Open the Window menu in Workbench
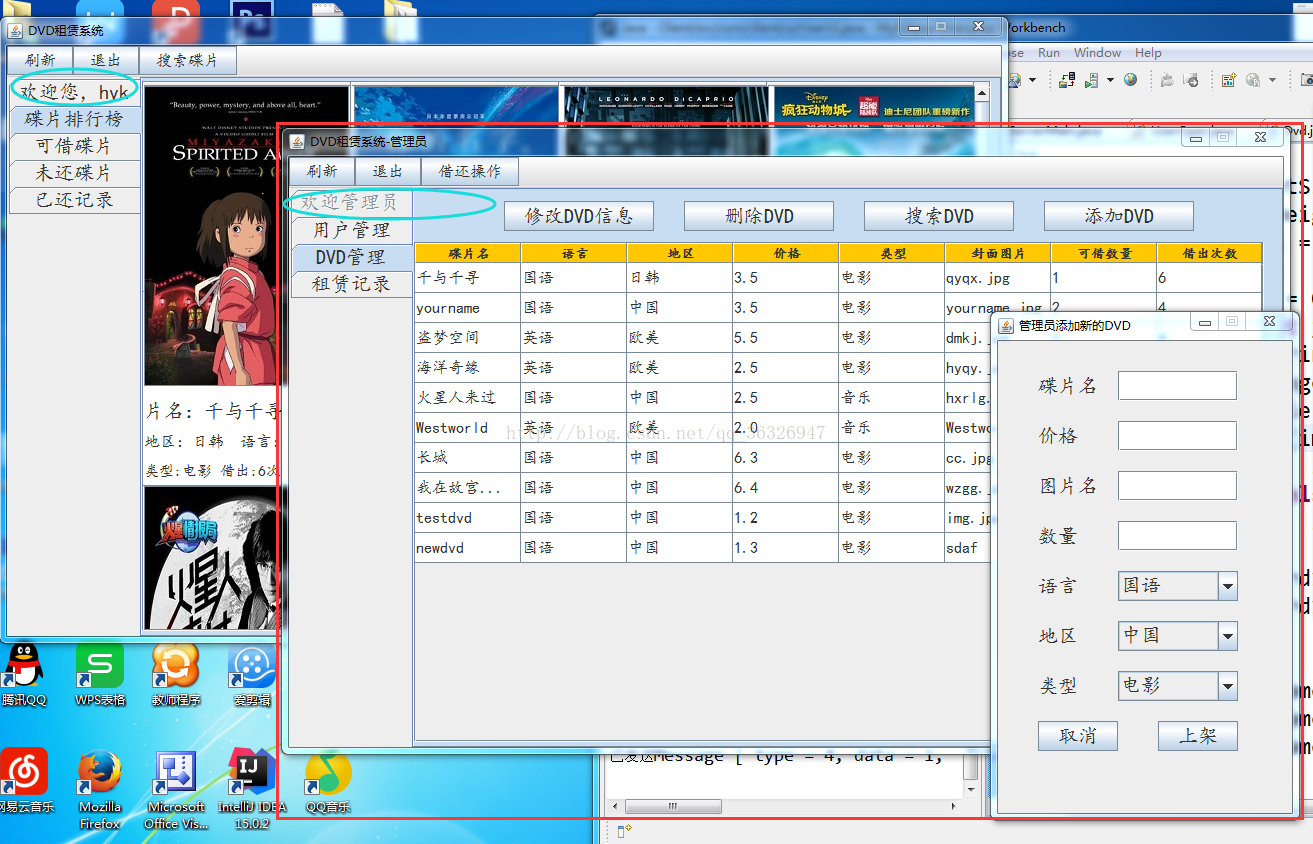This screenshot has height=844, width=1313. (x=1097, y=53)
